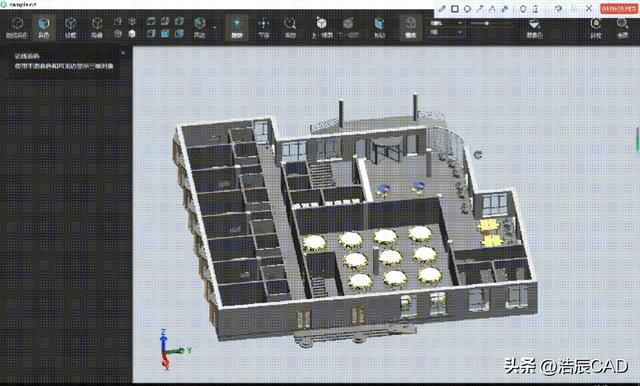Viewport: 640px width, 386px height.
Task: Click the toolbar slider handle
Action: coord(487,23)
